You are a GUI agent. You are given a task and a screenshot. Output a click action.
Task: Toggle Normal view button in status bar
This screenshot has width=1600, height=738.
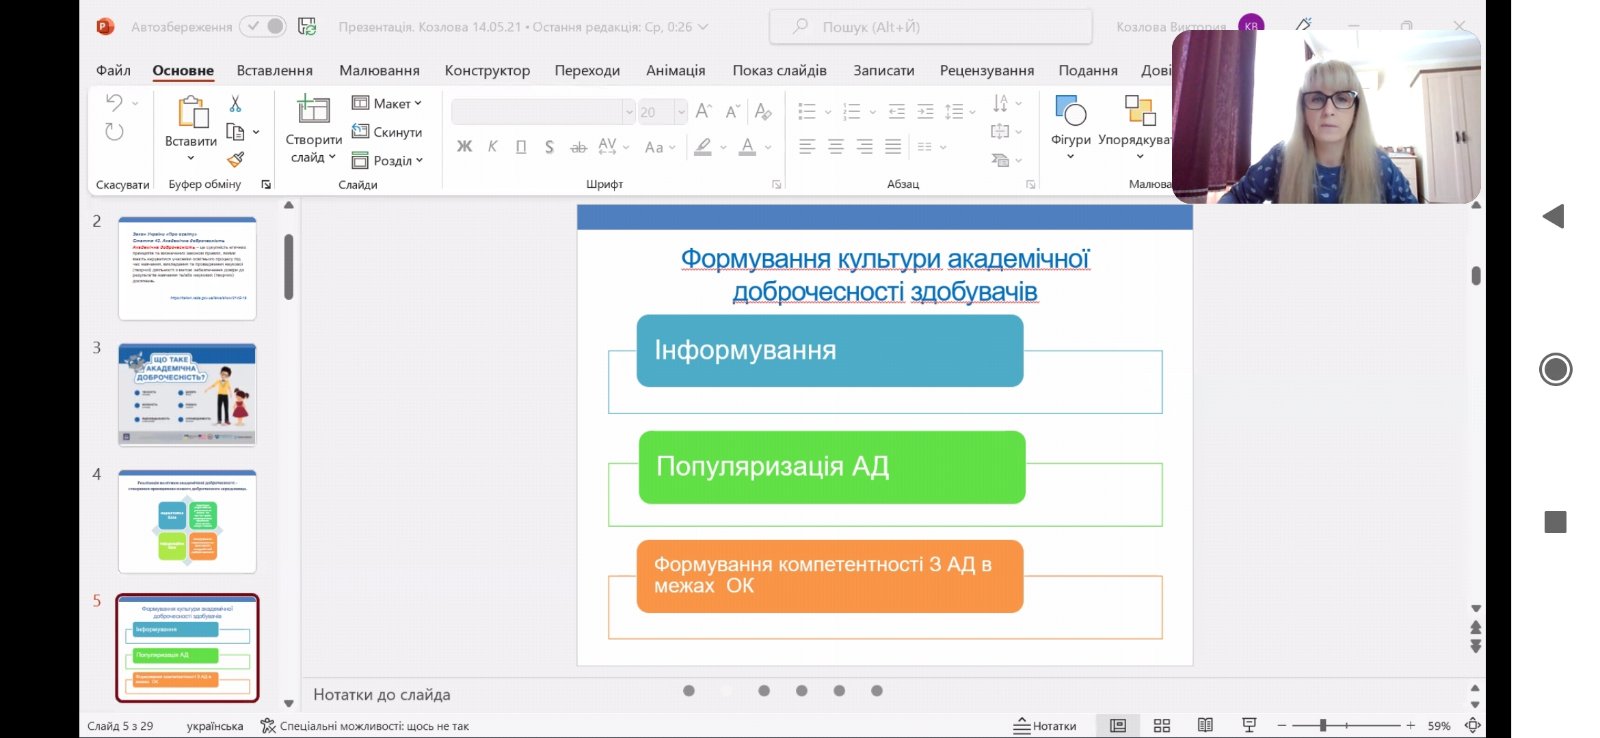point(1118,726)
